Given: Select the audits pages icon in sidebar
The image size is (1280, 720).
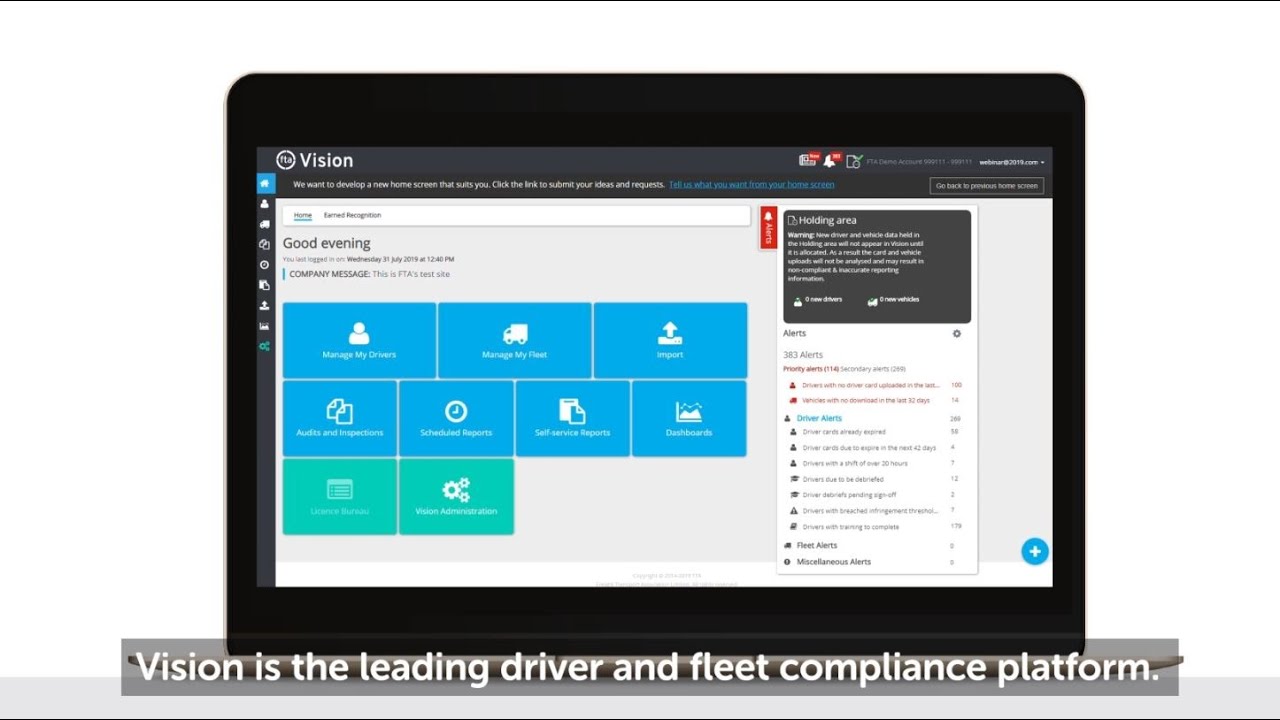Looking at the screenshot, I should click(265, 244).
